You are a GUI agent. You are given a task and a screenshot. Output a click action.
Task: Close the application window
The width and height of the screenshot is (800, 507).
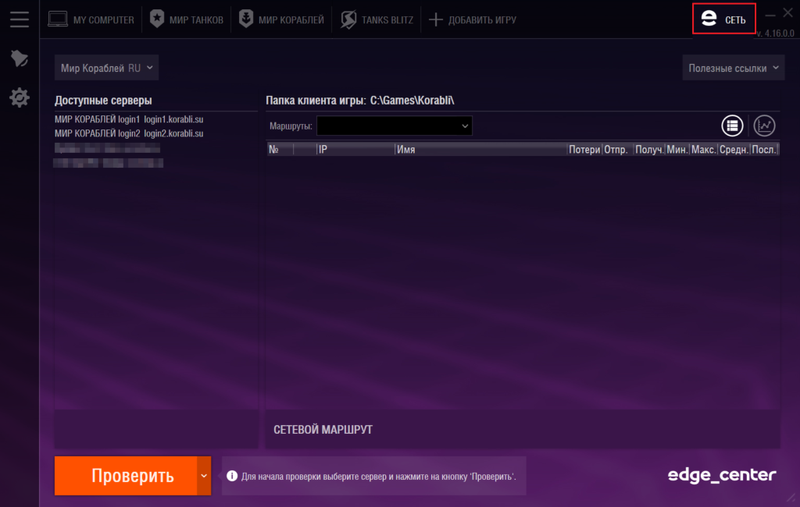[788, 14]
